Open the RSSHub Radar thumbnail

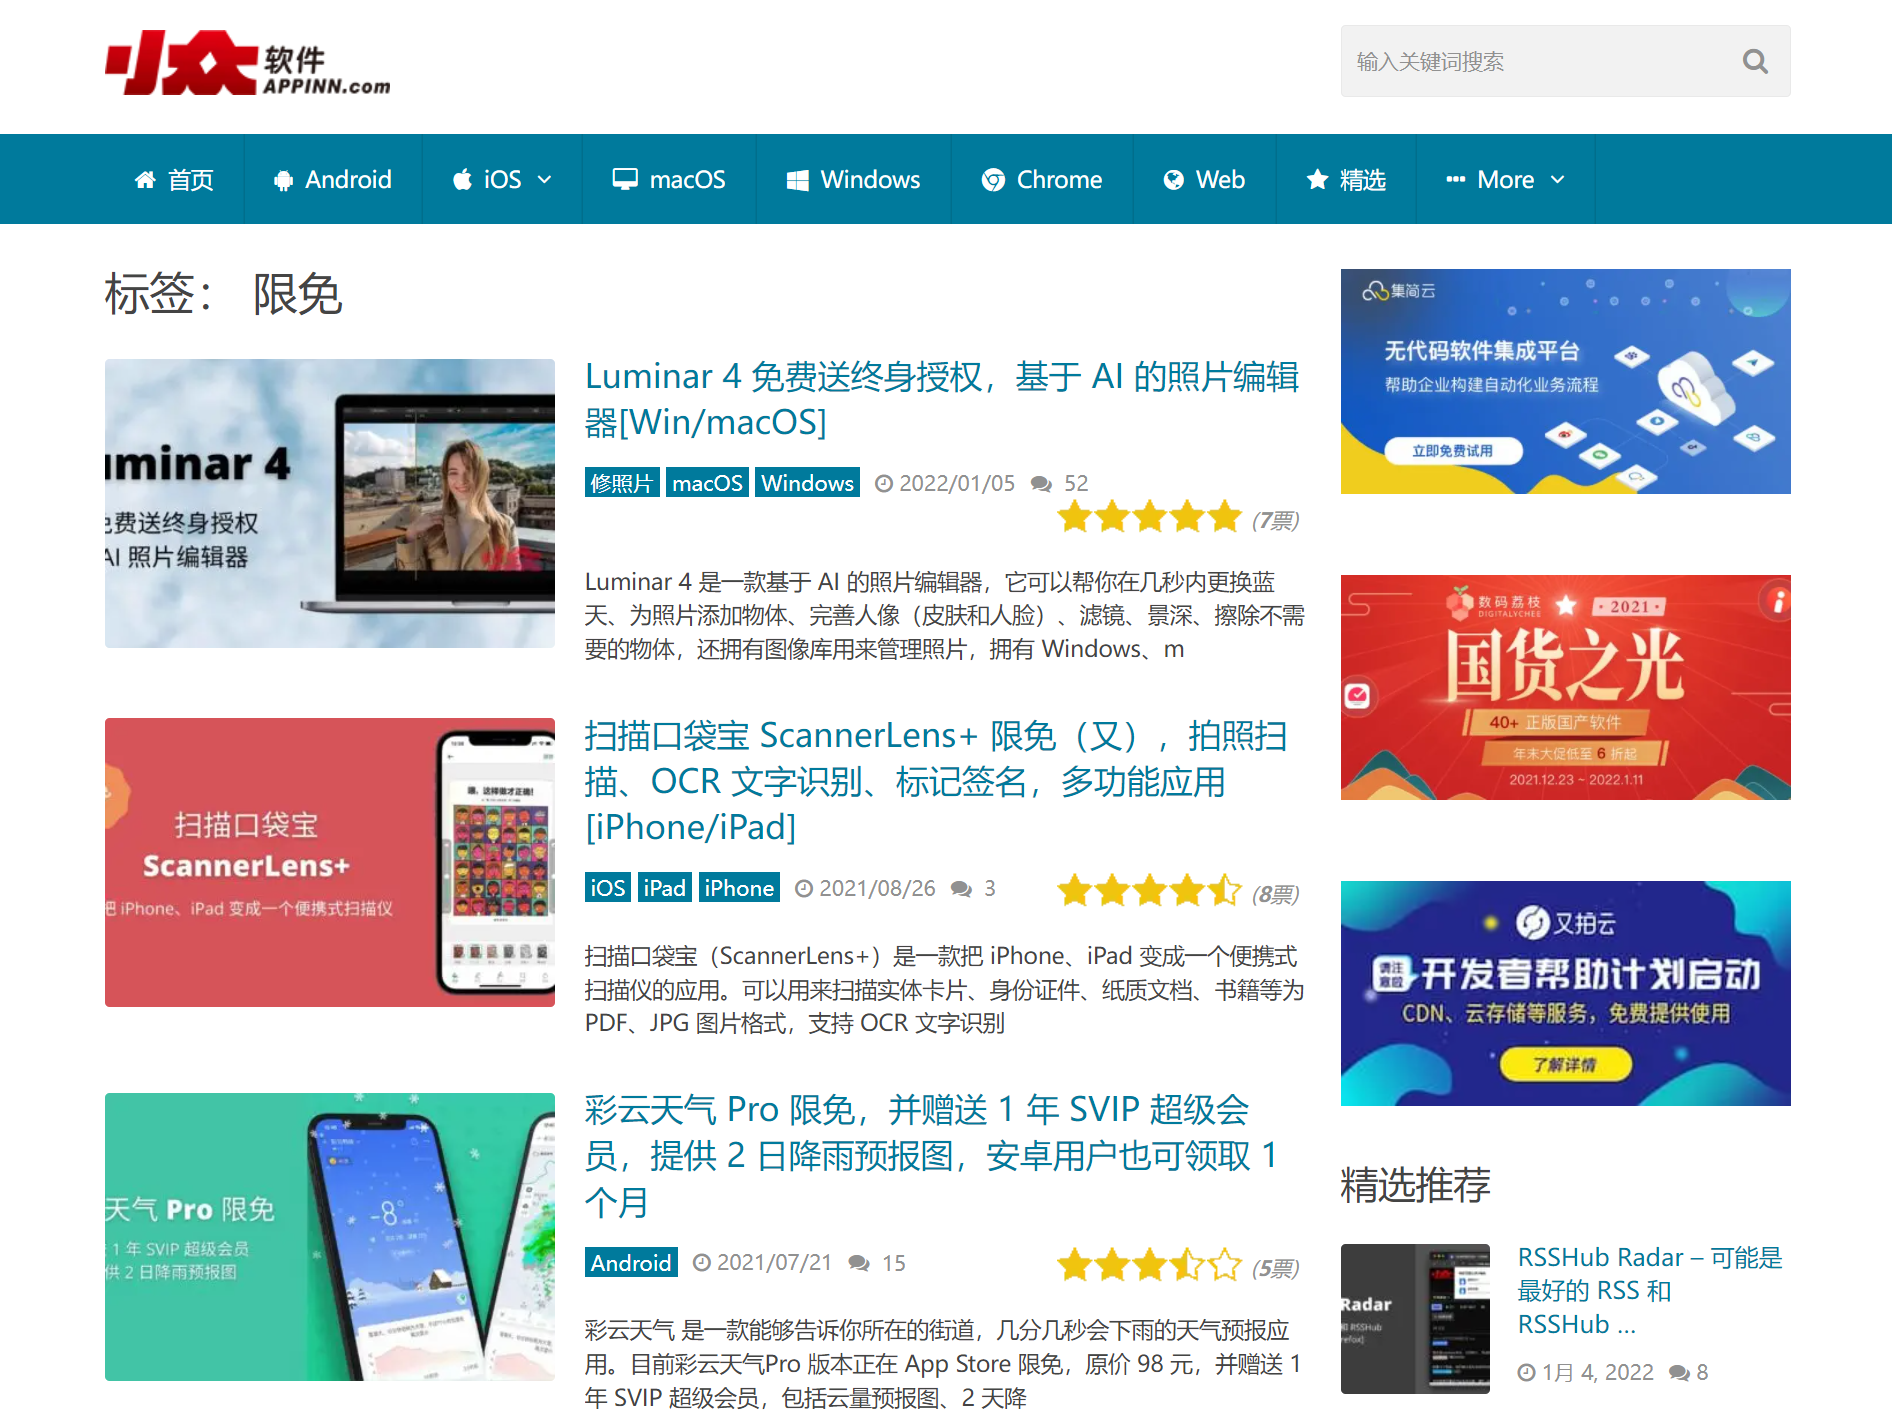click(1416, 1319)
